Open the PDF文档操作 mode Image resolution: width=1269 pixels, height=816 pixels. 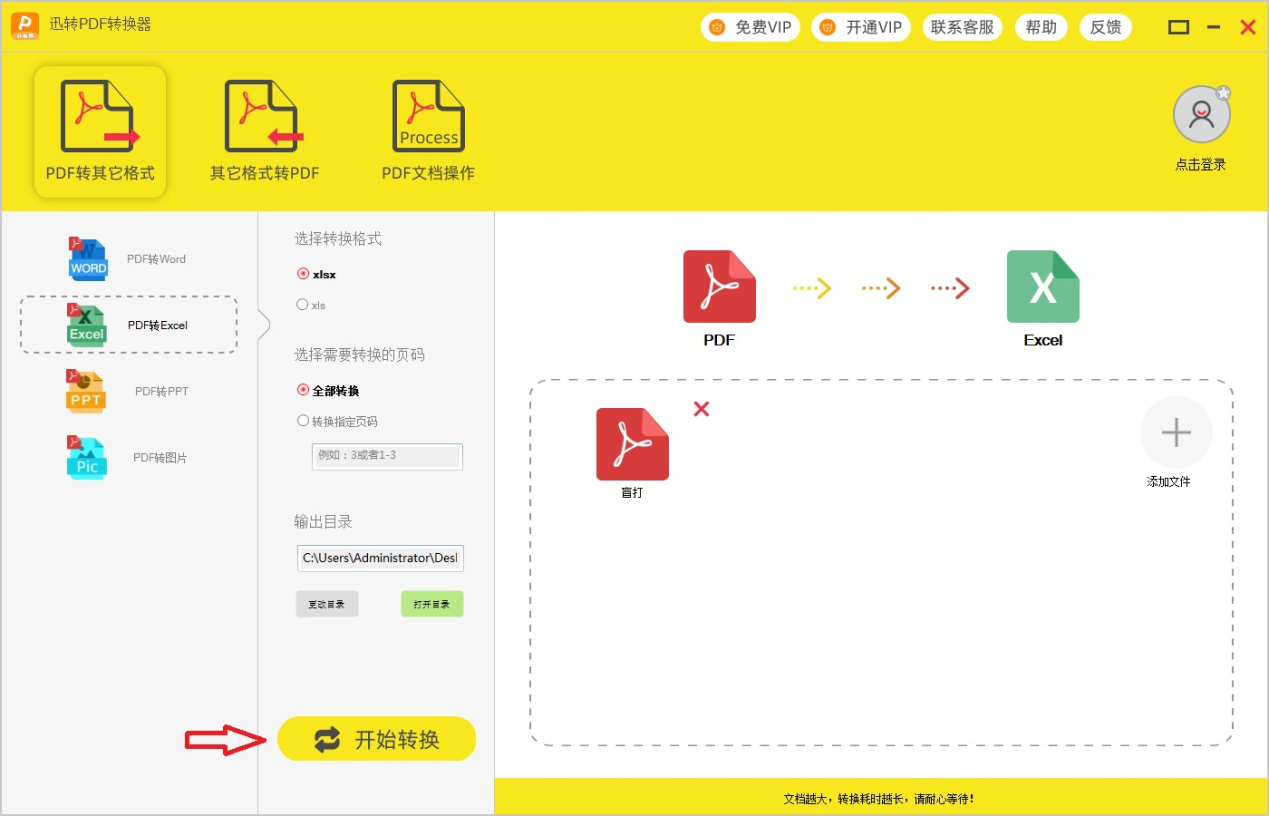coord(428,131)
